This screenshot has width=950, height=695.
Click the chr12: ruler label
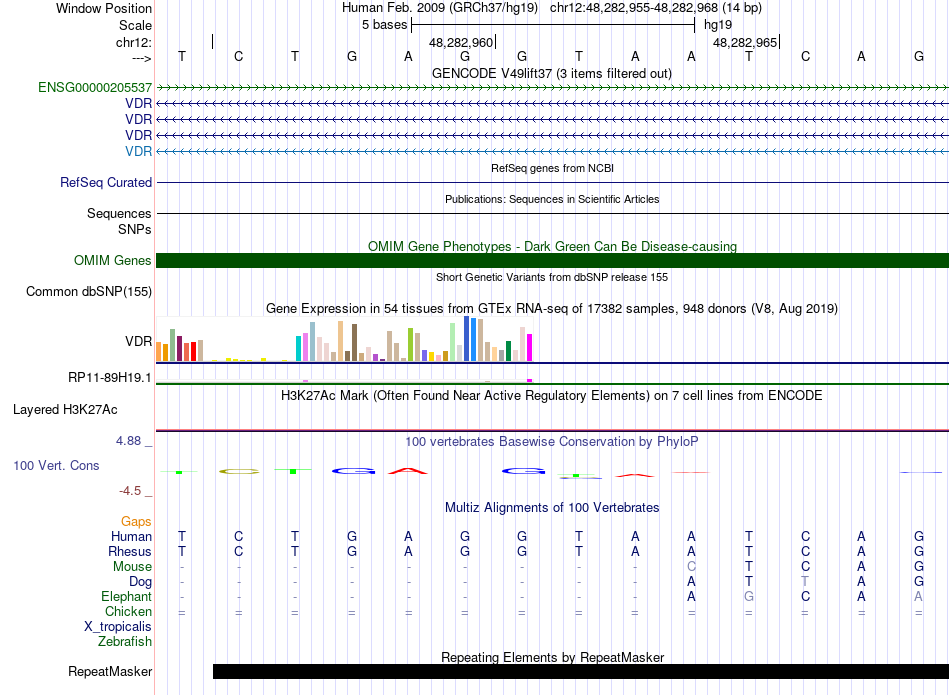point(134,42)
